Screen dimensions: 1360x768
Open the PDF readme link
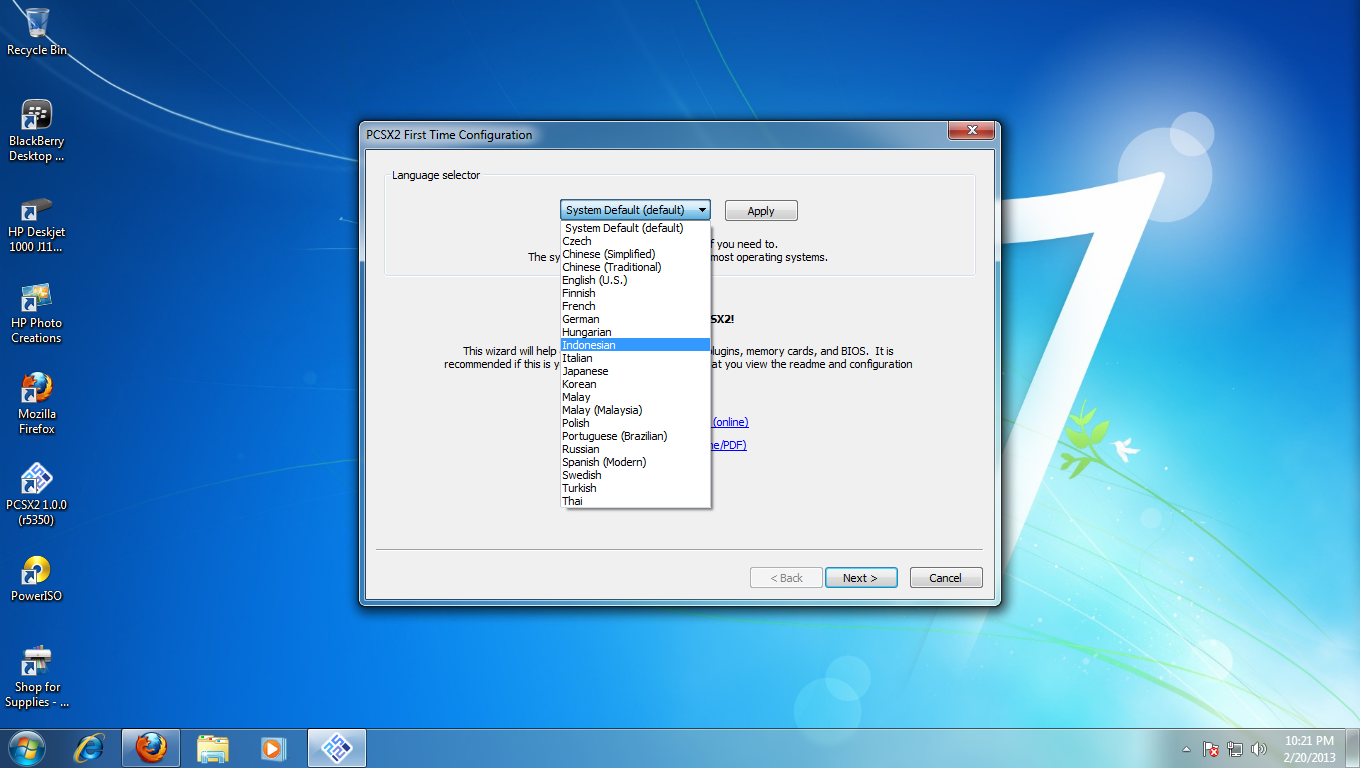tap(730, 445)
